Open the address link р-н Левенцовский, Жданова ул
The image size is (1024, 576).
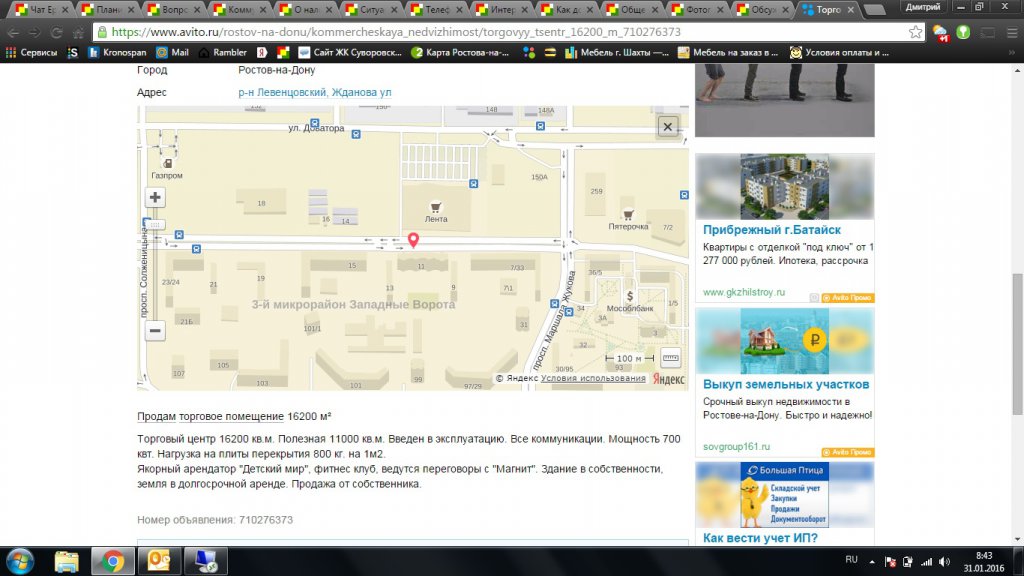coord(315,92)
